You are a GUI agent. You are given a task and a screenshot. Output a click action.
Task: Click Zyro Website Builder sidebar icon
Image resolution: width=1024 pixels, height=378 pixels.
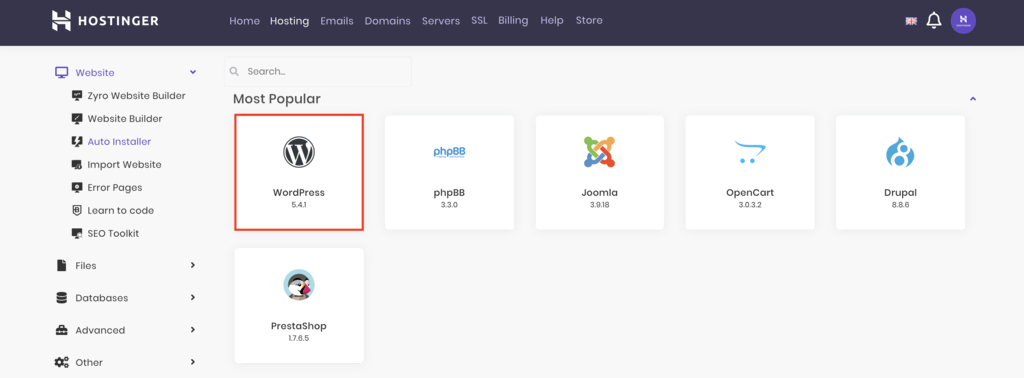[x=76, y=96]
